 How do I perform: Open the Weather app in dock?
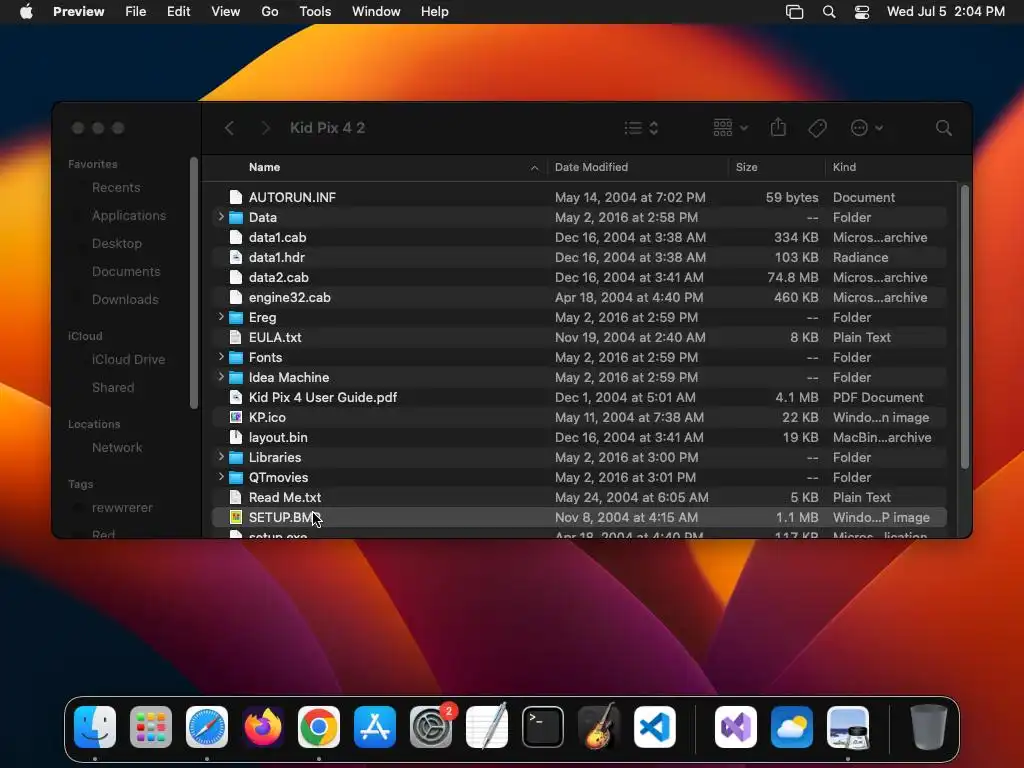tap(792, 727)
